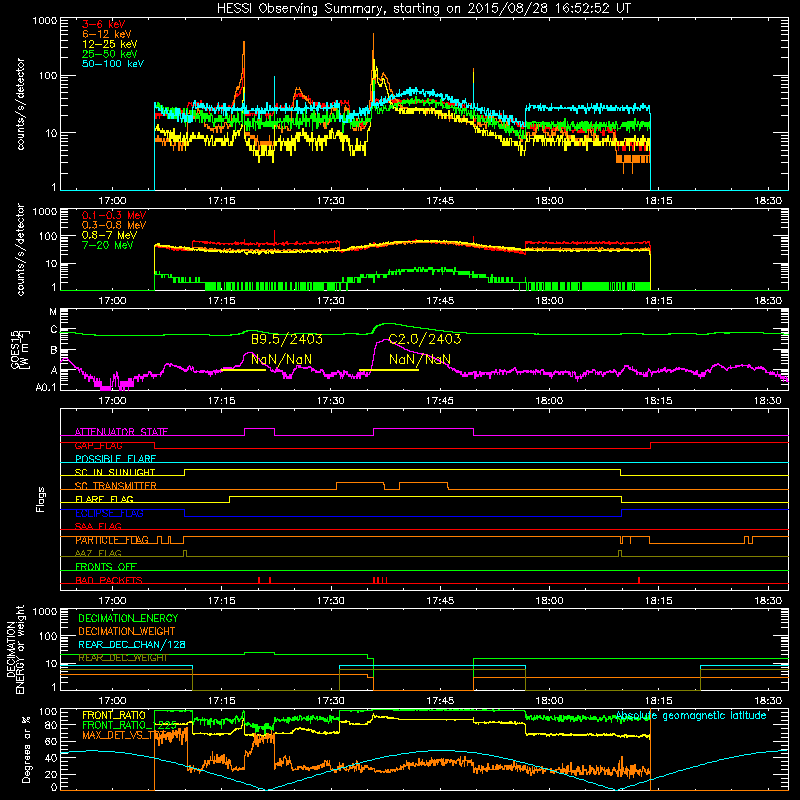This screenshot has height=800, width=800.
Task: Select the SC_IN_SUNLIGHT flag label
Action: pyautogui.click(x=115, y=472)
